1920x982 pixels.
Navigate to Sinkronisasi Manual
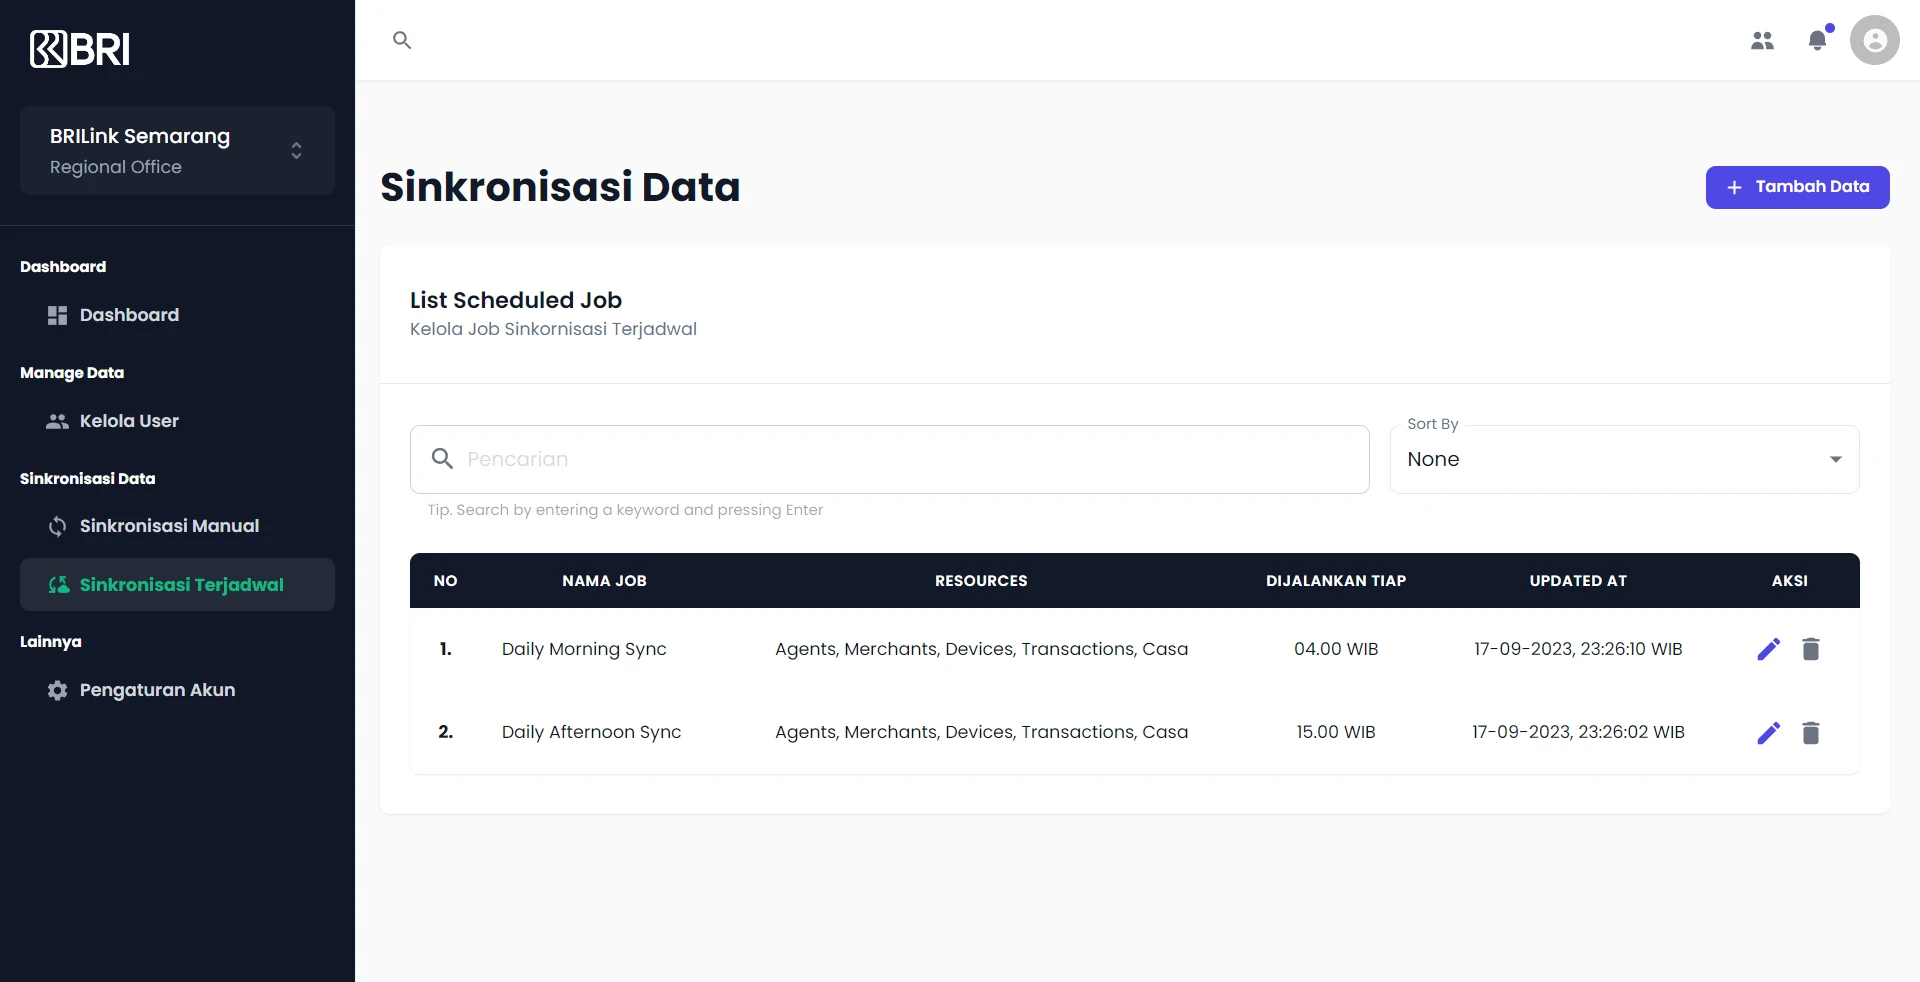point(169,526)
